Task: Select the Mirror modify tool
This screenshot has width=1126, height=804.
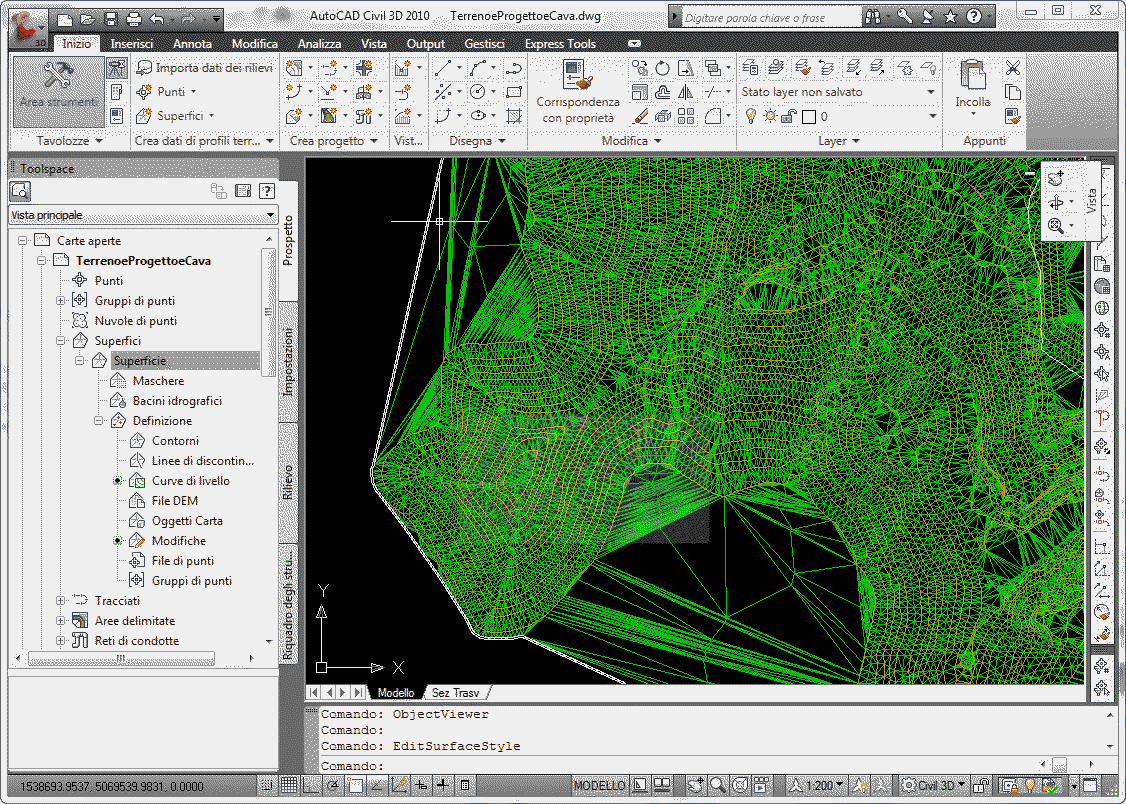Action: 686,92
